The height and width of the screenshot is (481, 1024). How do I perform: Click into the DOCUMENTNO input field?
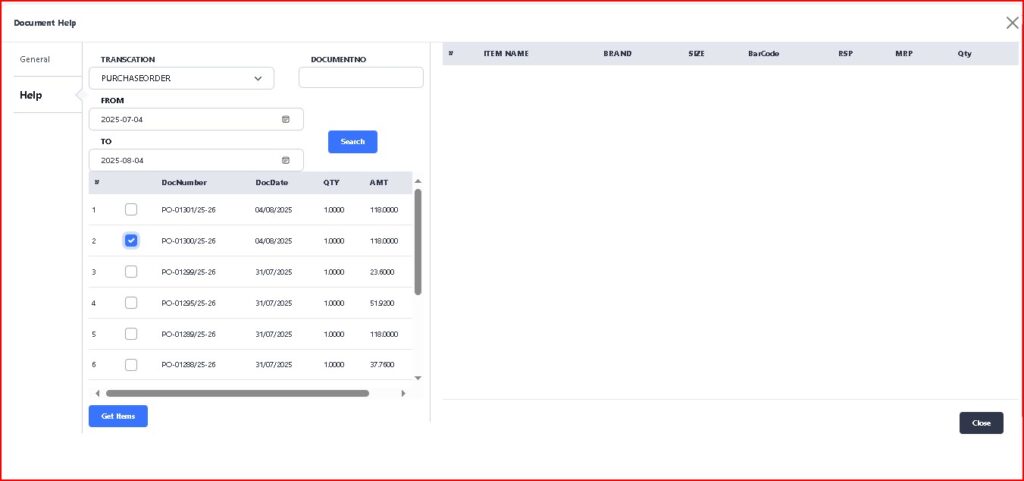[x=360, y=78]
